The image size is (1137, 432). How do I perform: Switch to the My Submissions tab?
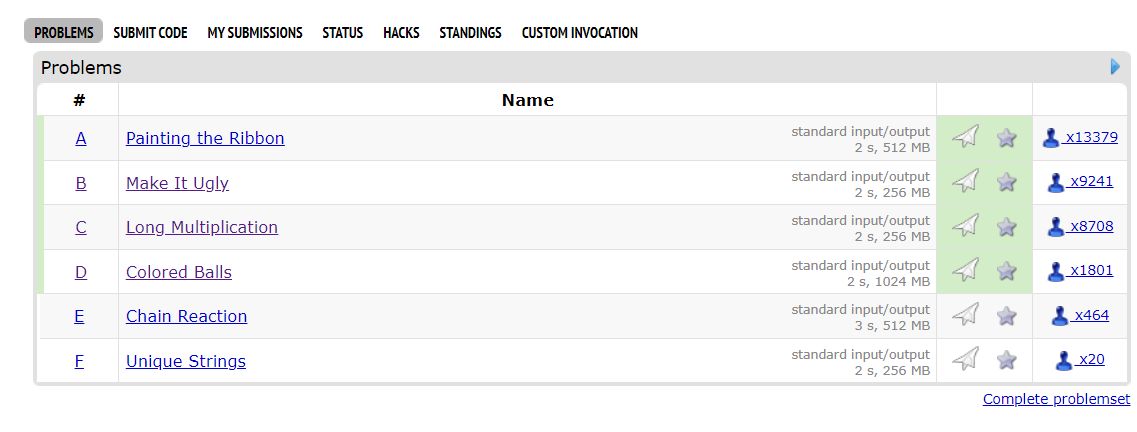pyautogui.click(x=255, y=33)
